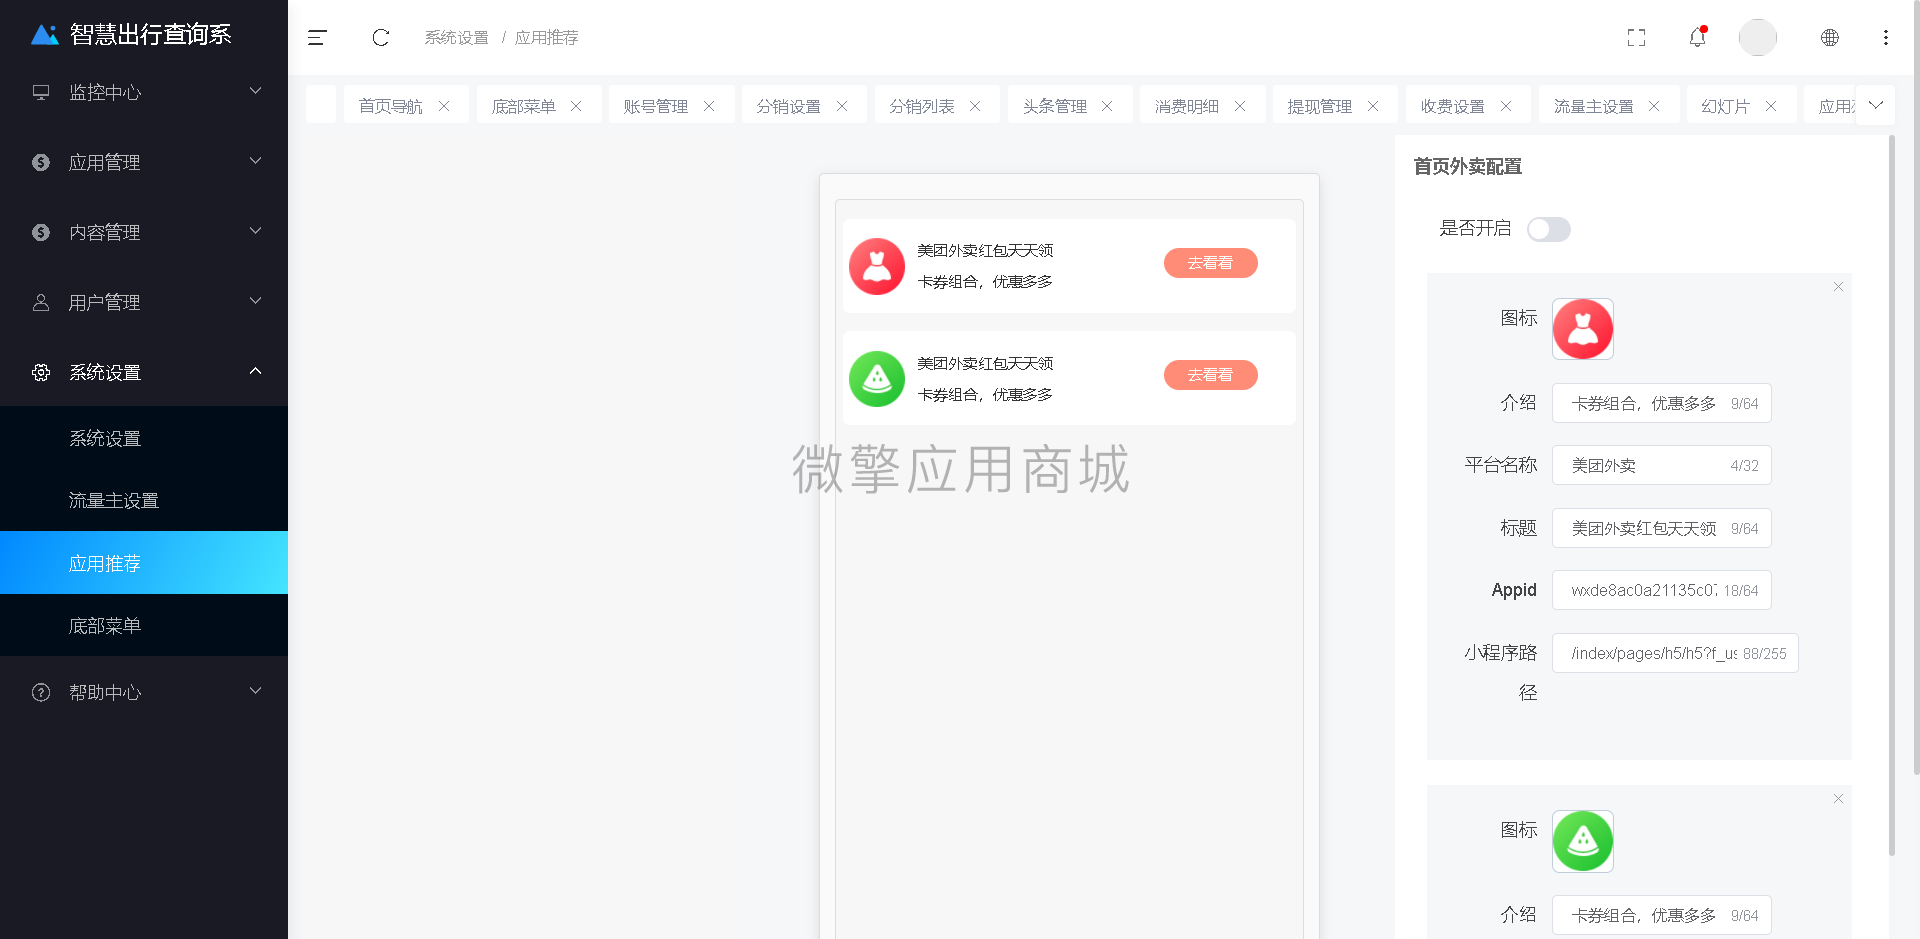
Task: Open the 系统设置 submenu item
Action: pos(144,438)
